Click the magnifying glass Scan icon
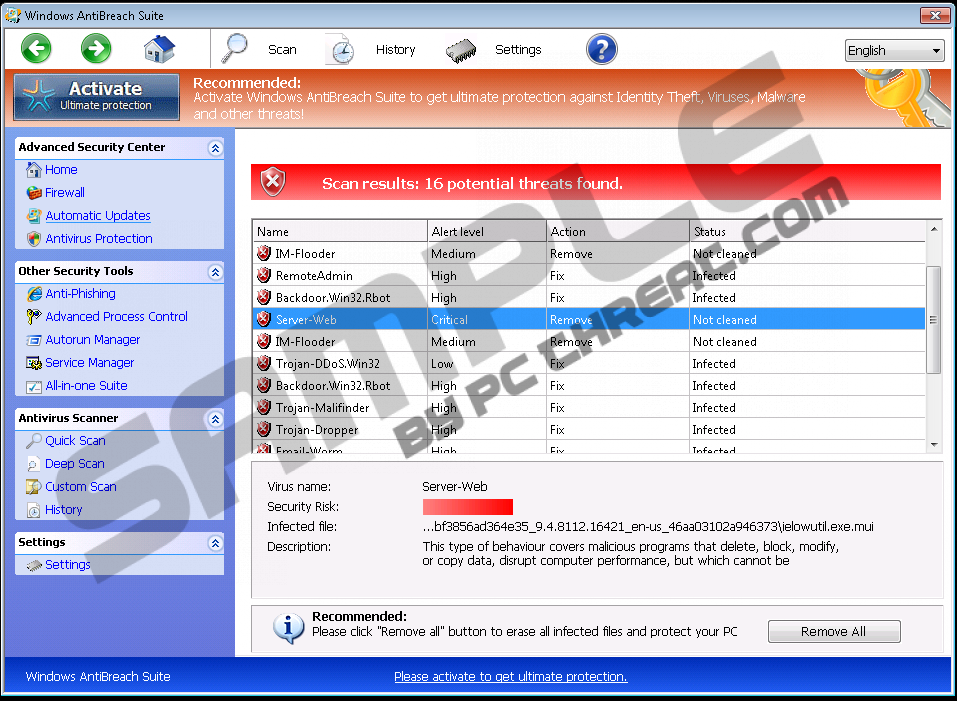 click(234, 49)
